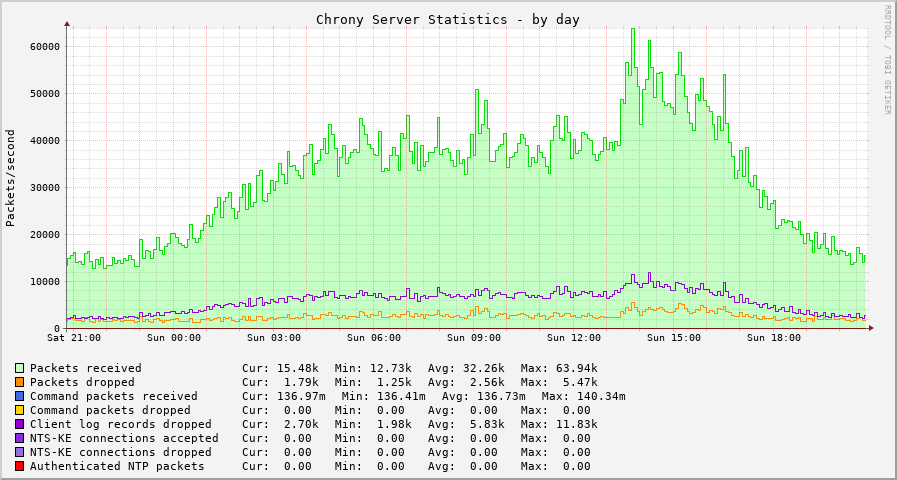Click the NTS-KE connections accepted swatch

coord(20,438)
